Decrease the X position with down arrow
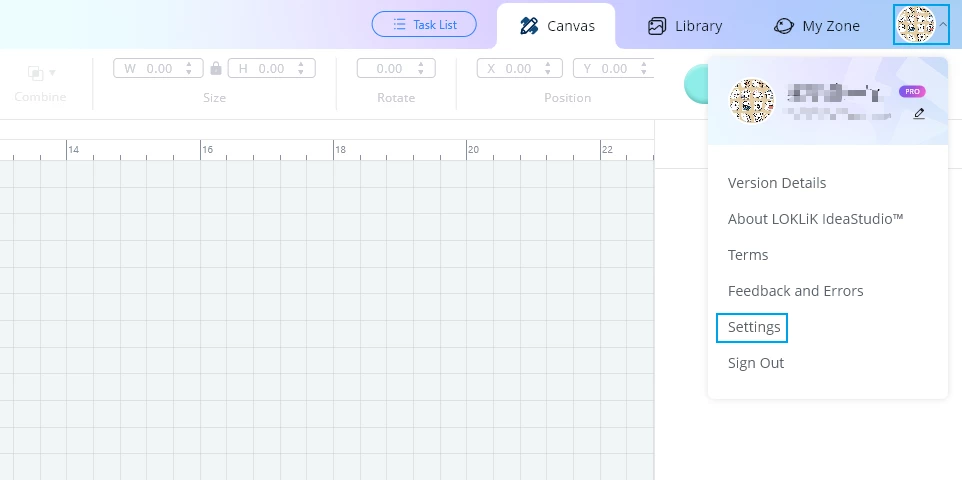The height and width of the screenshot is (480, 962). pos(548,72)
